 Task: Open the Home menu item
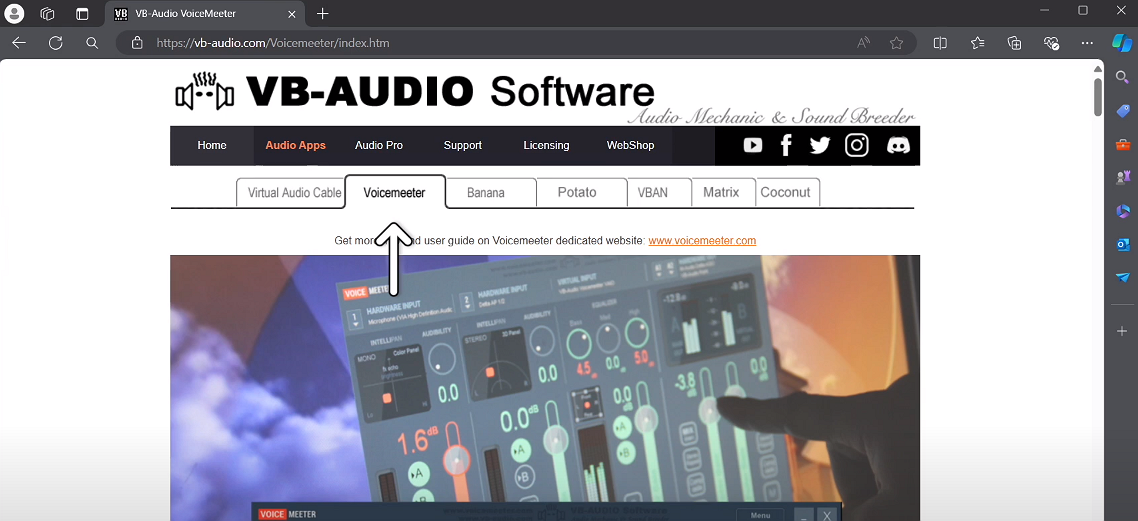[212, 145]
